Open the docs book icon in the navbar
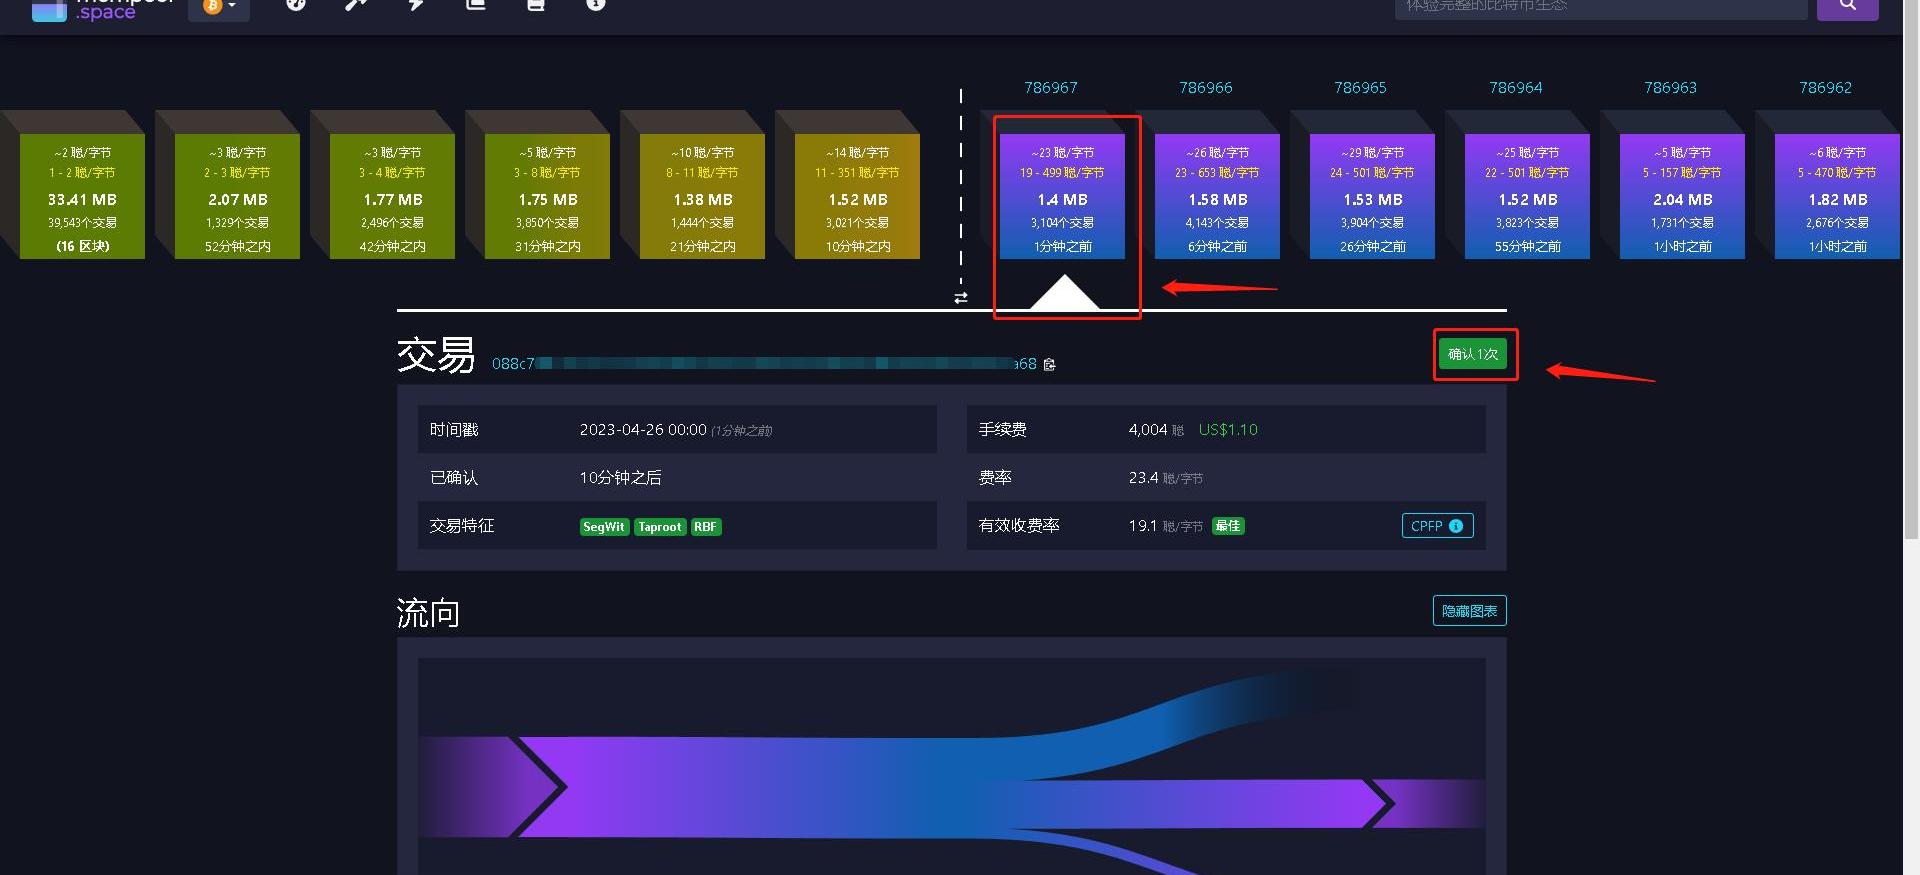 coord(536,5)
